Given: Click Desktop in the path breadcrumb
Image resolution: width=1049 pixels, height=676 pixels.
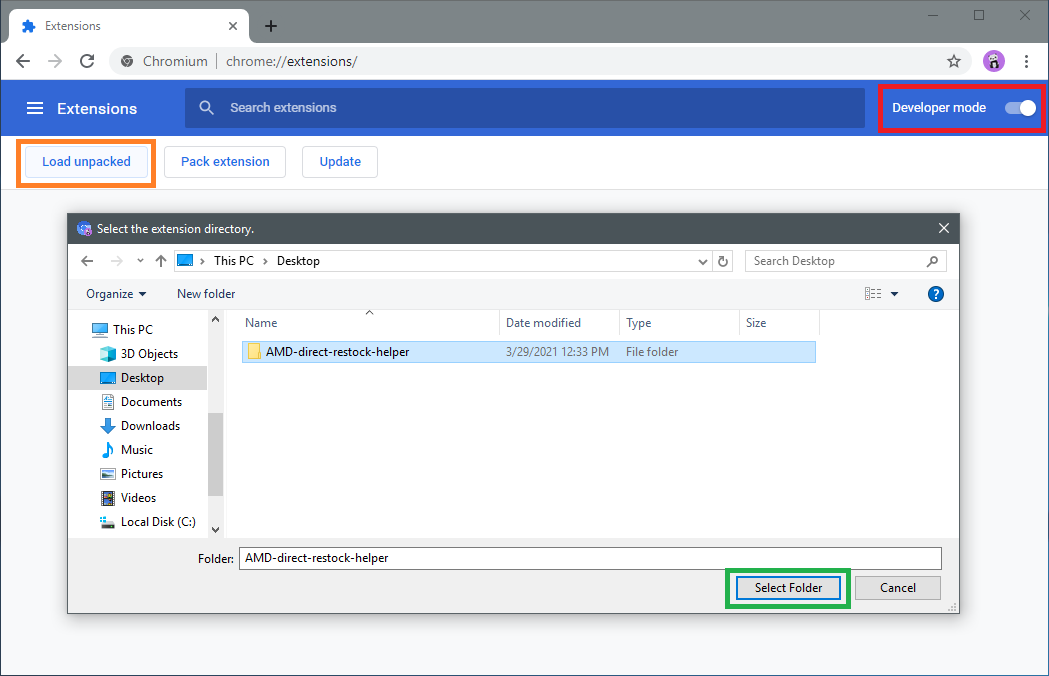Looking at the screenshot, I should [x=298, y=261].
